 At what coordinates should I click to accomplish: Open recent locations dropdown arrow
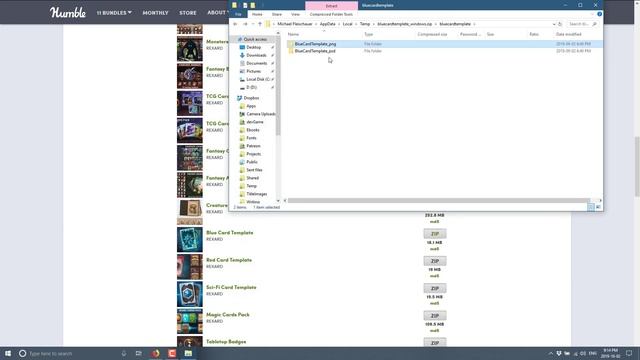252,24
